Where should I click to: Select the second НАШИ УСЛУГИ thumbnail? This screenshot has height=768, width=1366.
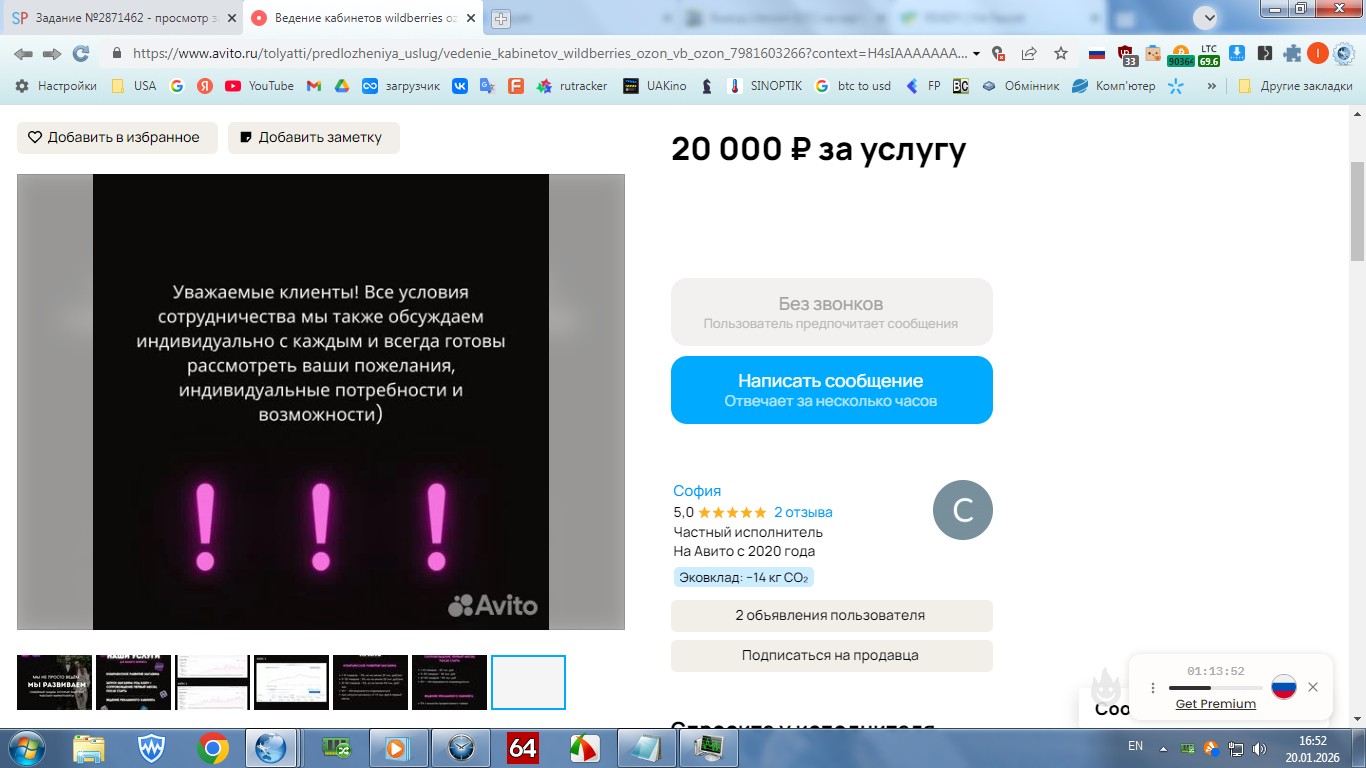133,683
